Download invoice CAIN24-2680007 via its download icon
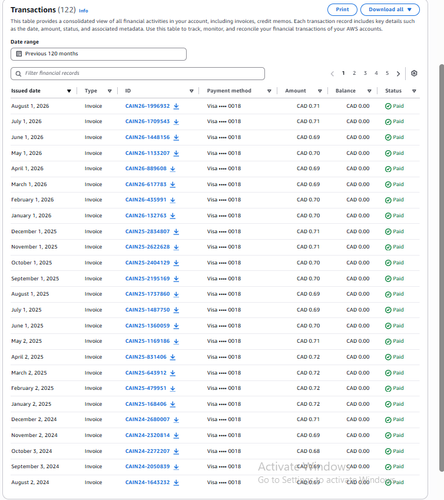The image size is (444, 500). tap(176, 420)
